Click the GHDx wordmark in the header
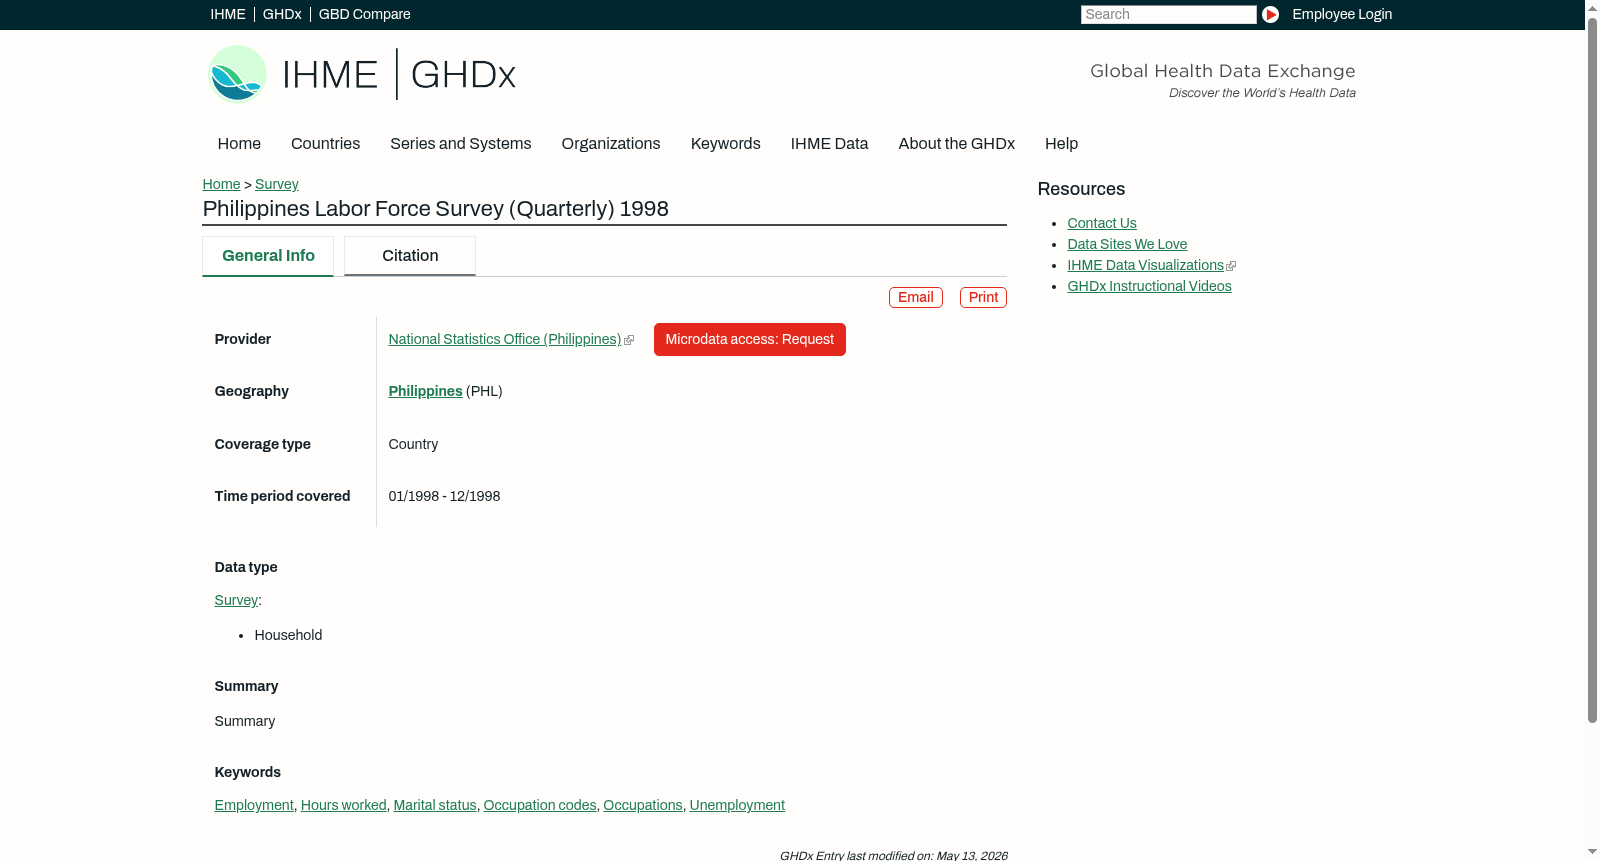 [x=463, y=75]
